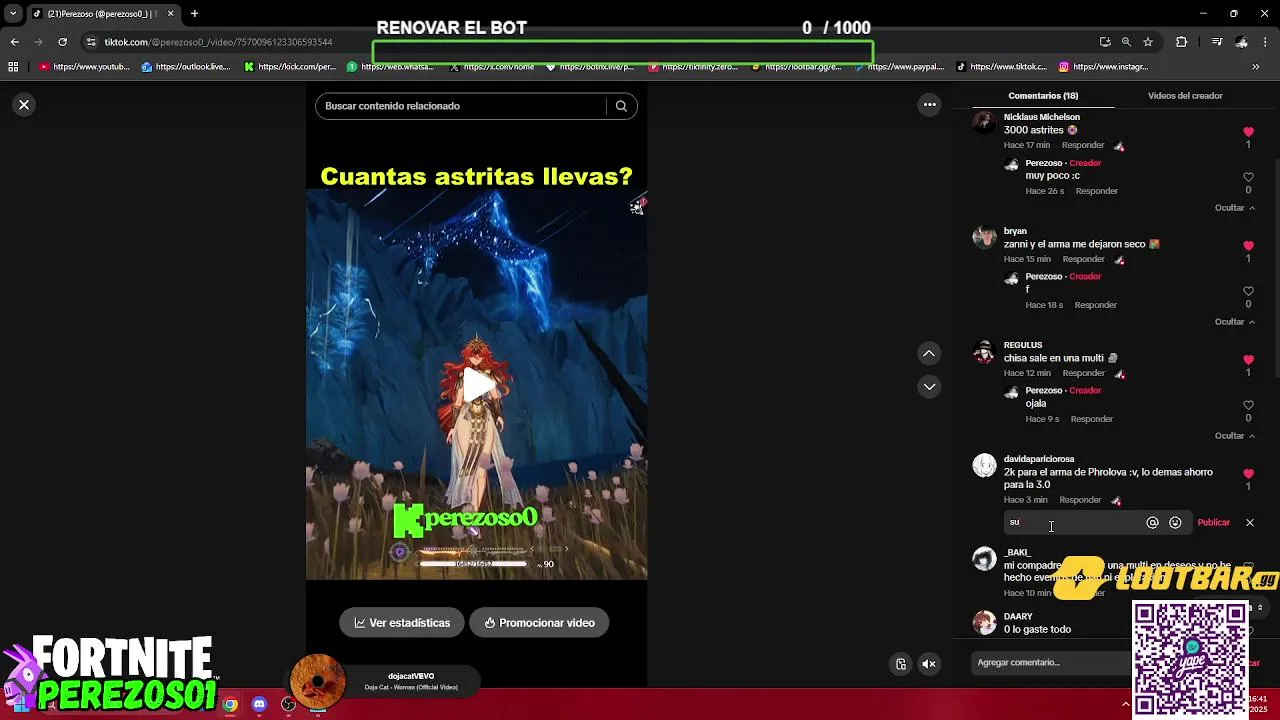Open youtube bookmark
This screenshot has width=1280, height=720.
(85, 67)
